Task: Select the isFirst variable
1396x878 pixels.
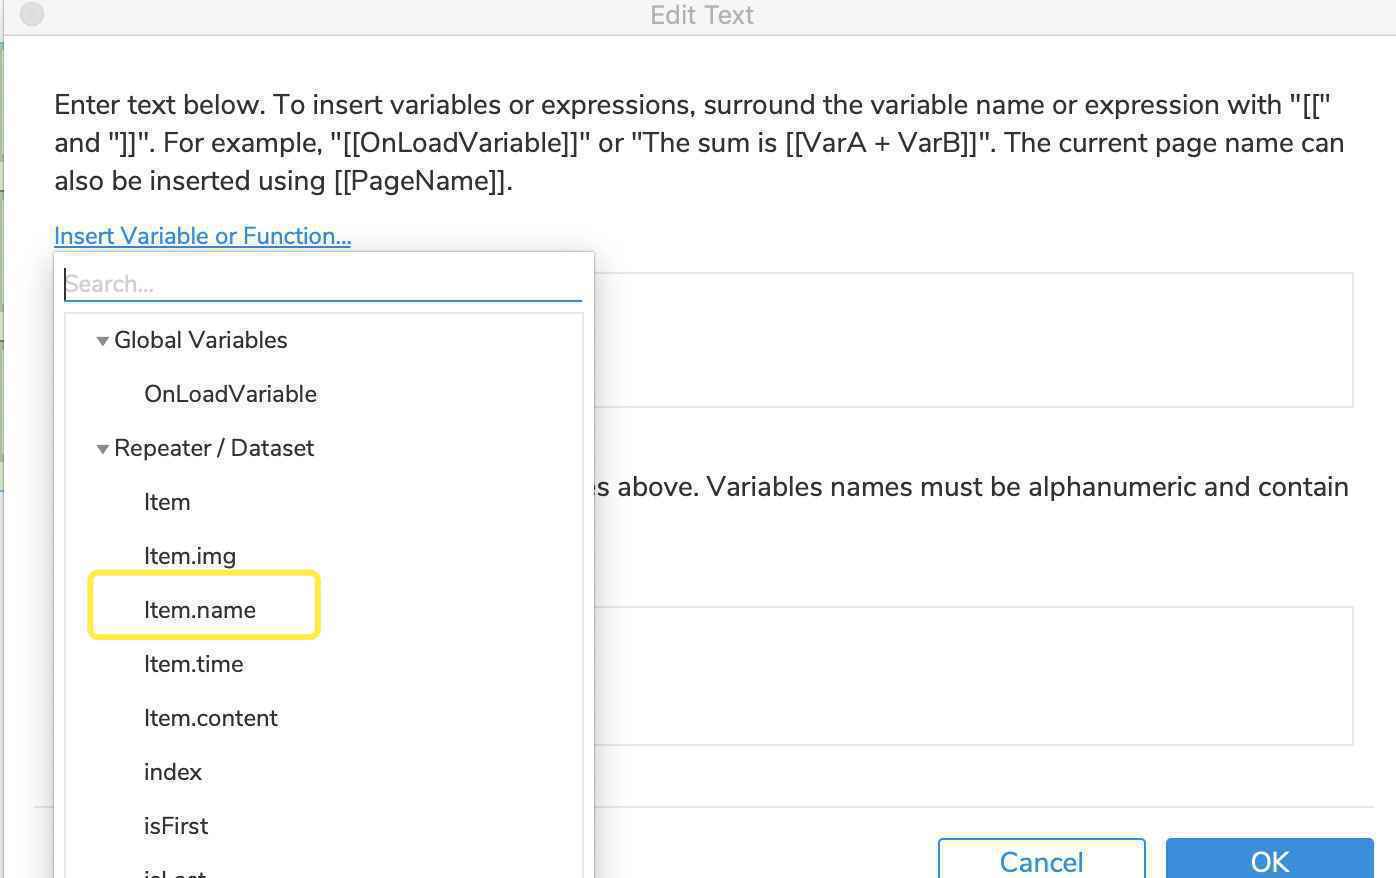Action: click(176, 826)
